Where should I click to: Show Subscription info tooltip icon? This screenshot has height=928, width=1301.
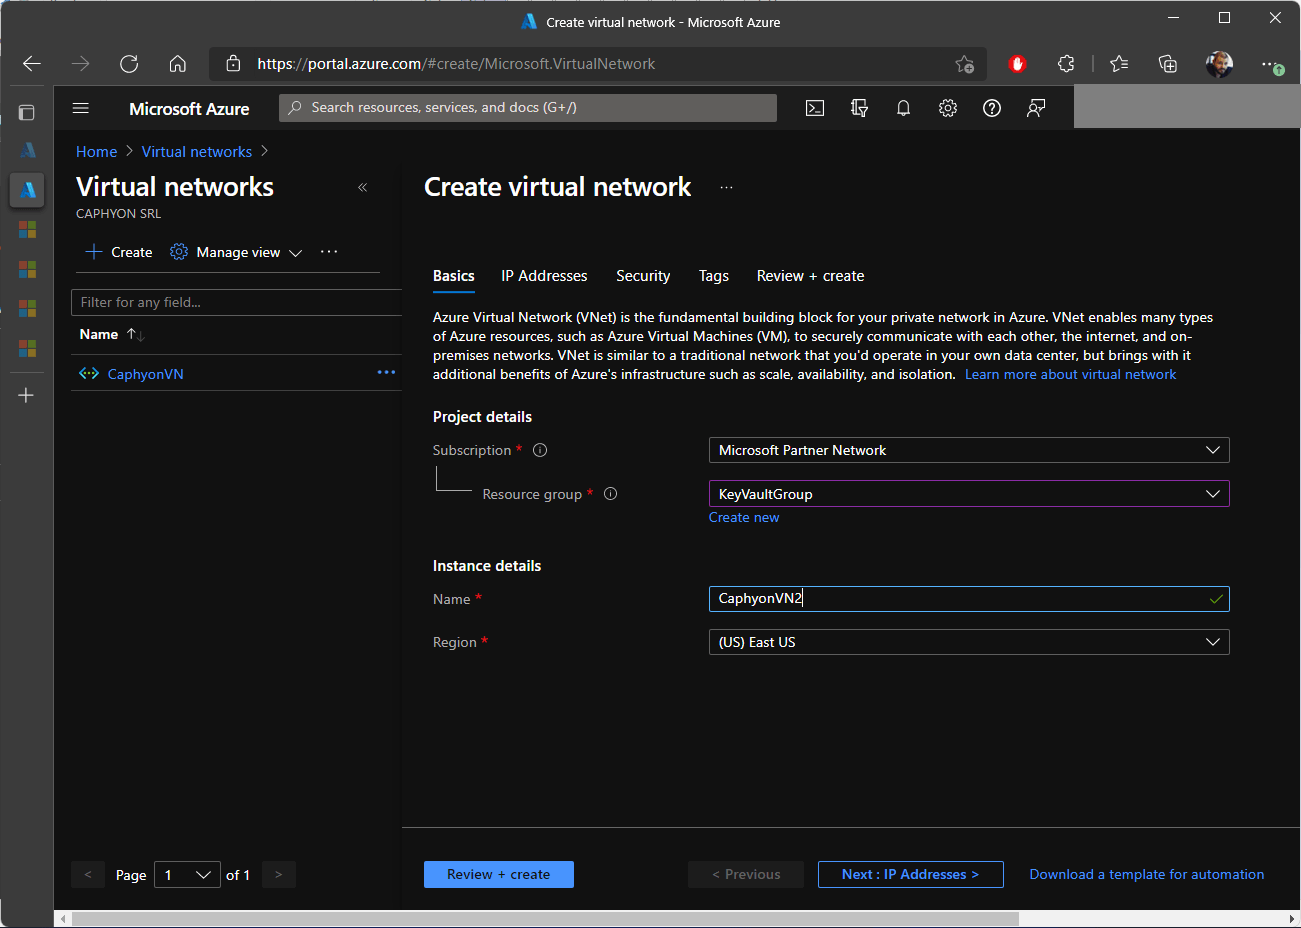point(540,450)
